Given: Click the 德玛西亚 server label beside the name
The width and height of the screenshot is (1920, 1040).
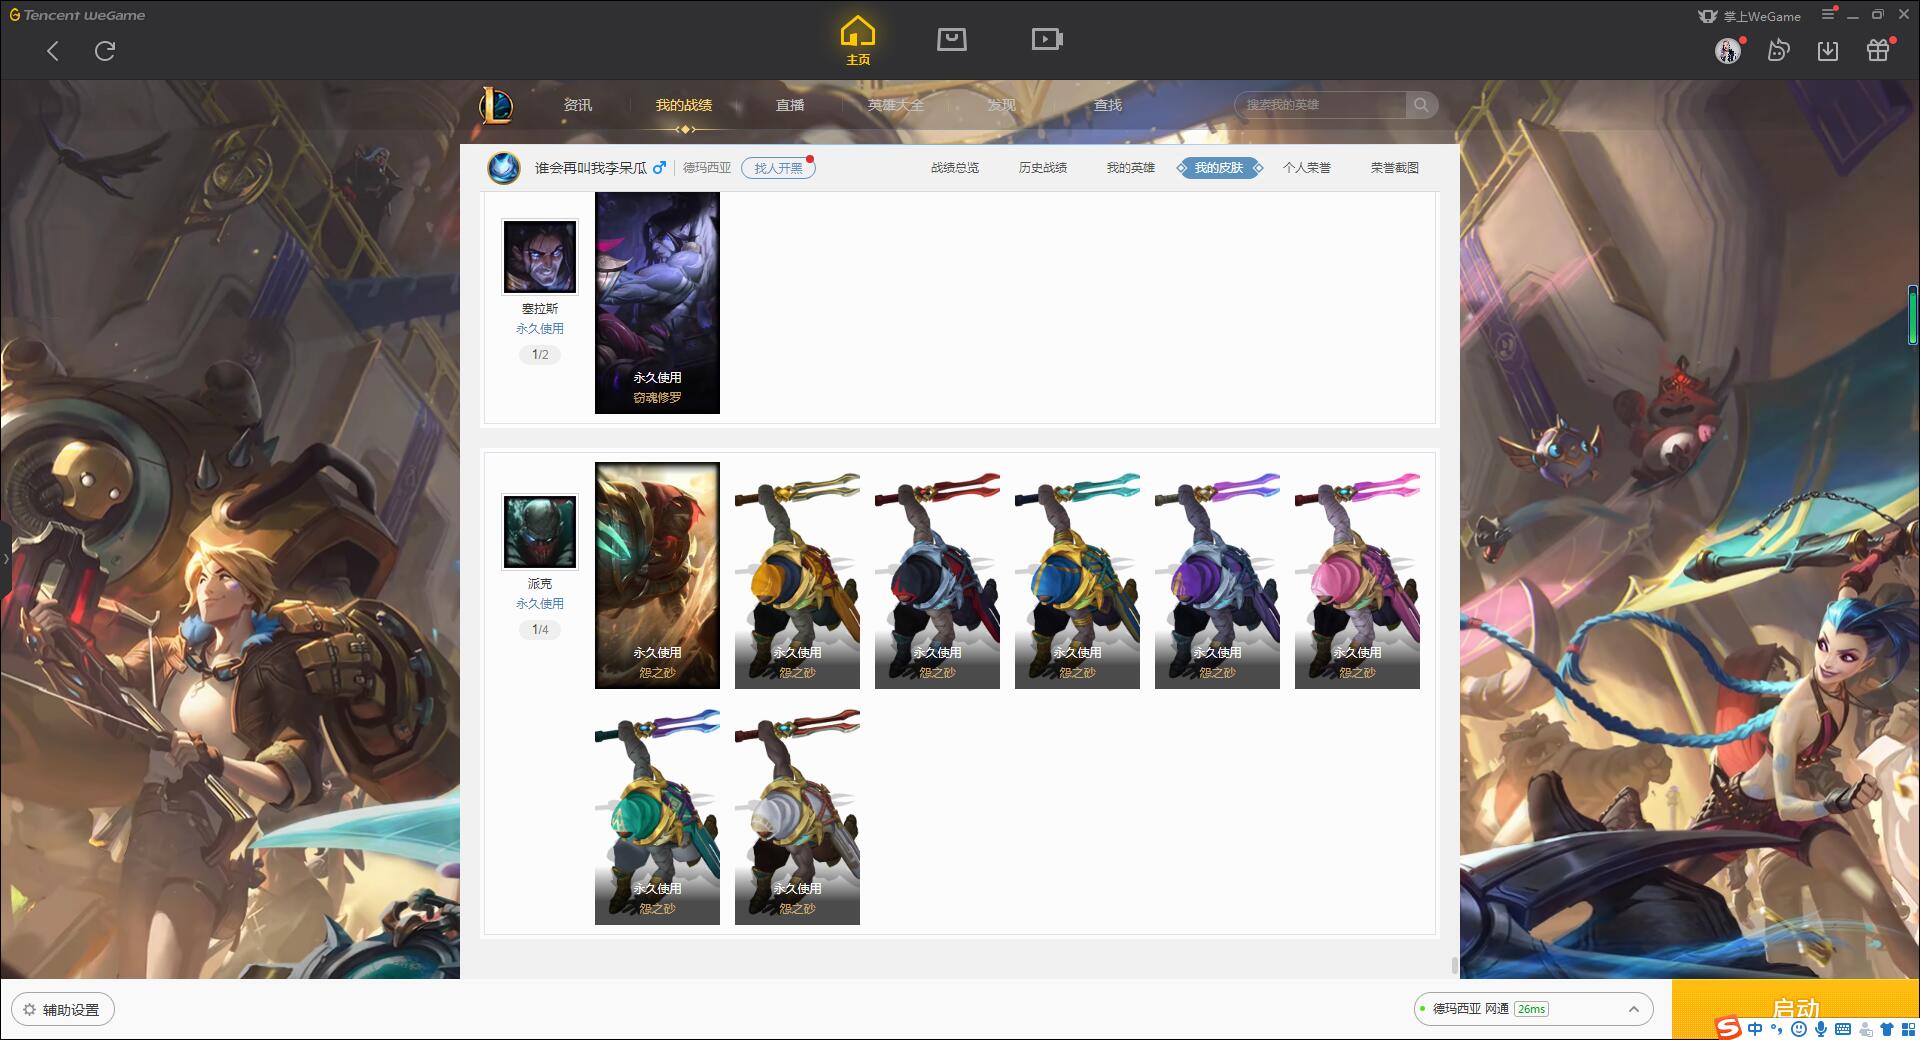Looking at the screenshot, I should click(x=707, y=168).
